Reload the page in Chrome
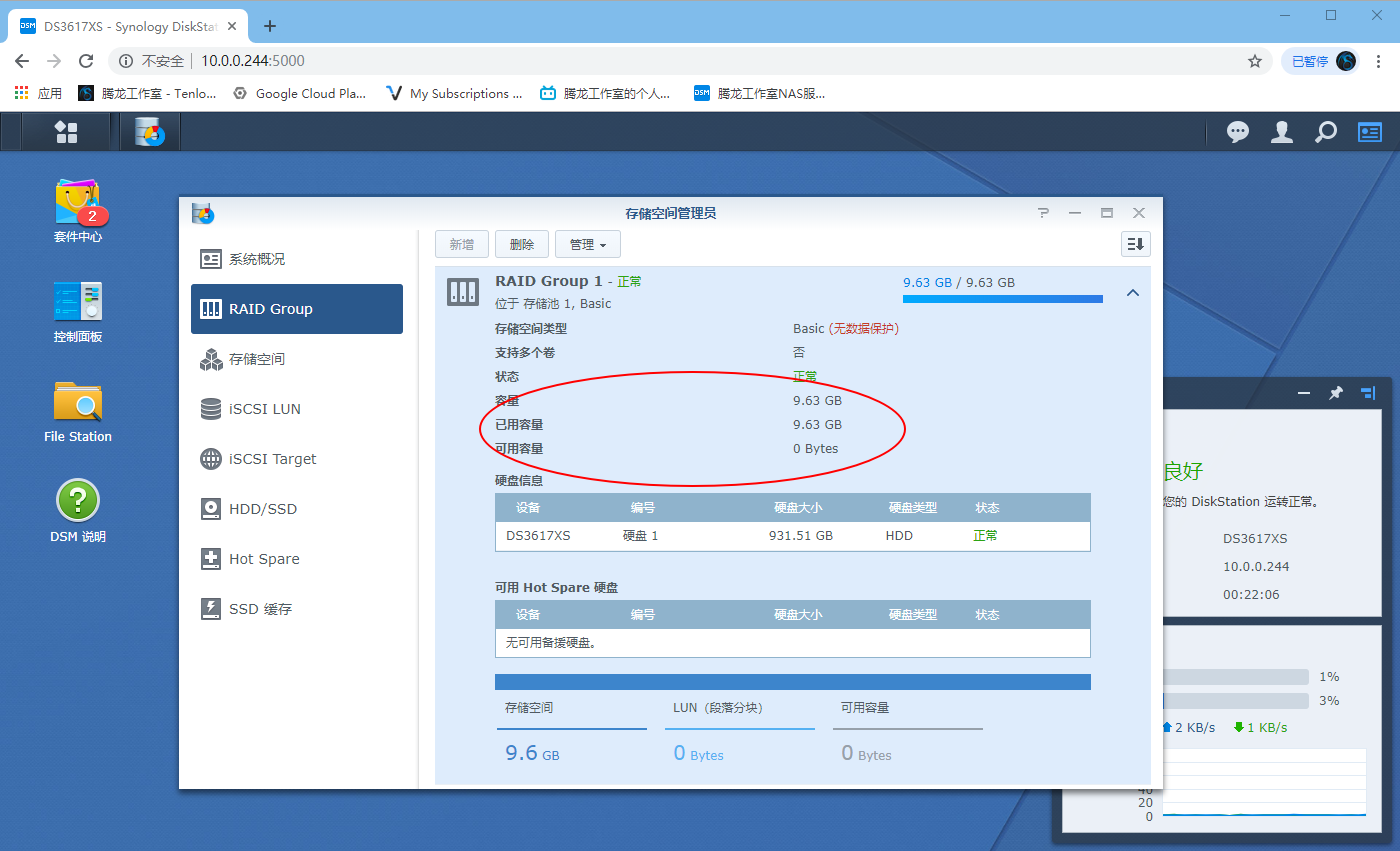The width and height of the screenshot is (1400, 851). [x=86, y=61]
